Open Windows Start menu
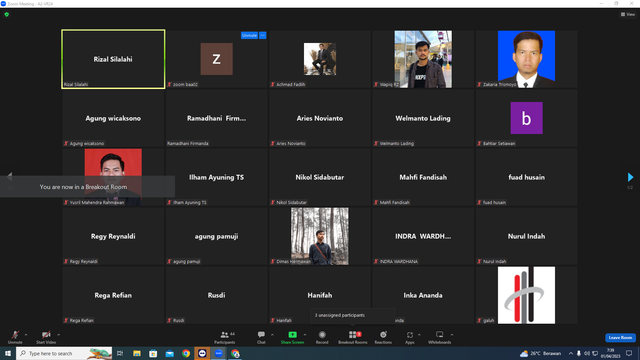This screenshot has height=360, width=640. [x=8, y=353]
